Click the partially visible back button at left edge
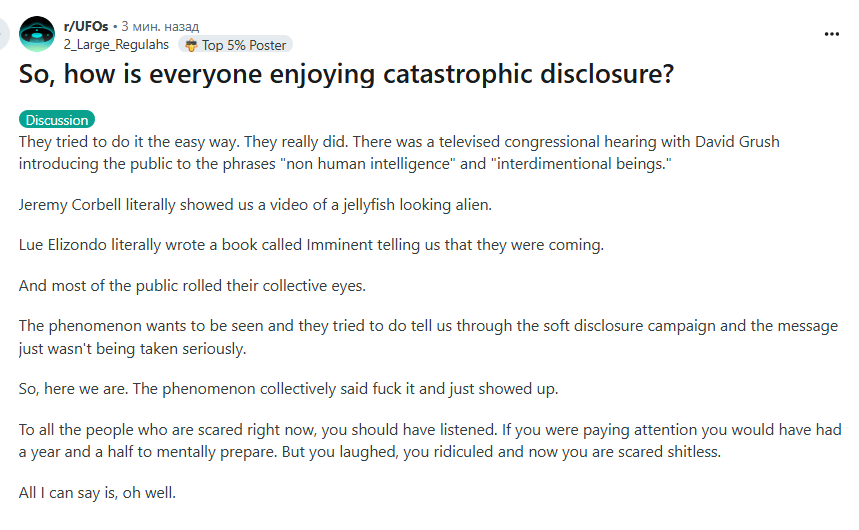This screenshot has height=530, width=859. [3, 34]
